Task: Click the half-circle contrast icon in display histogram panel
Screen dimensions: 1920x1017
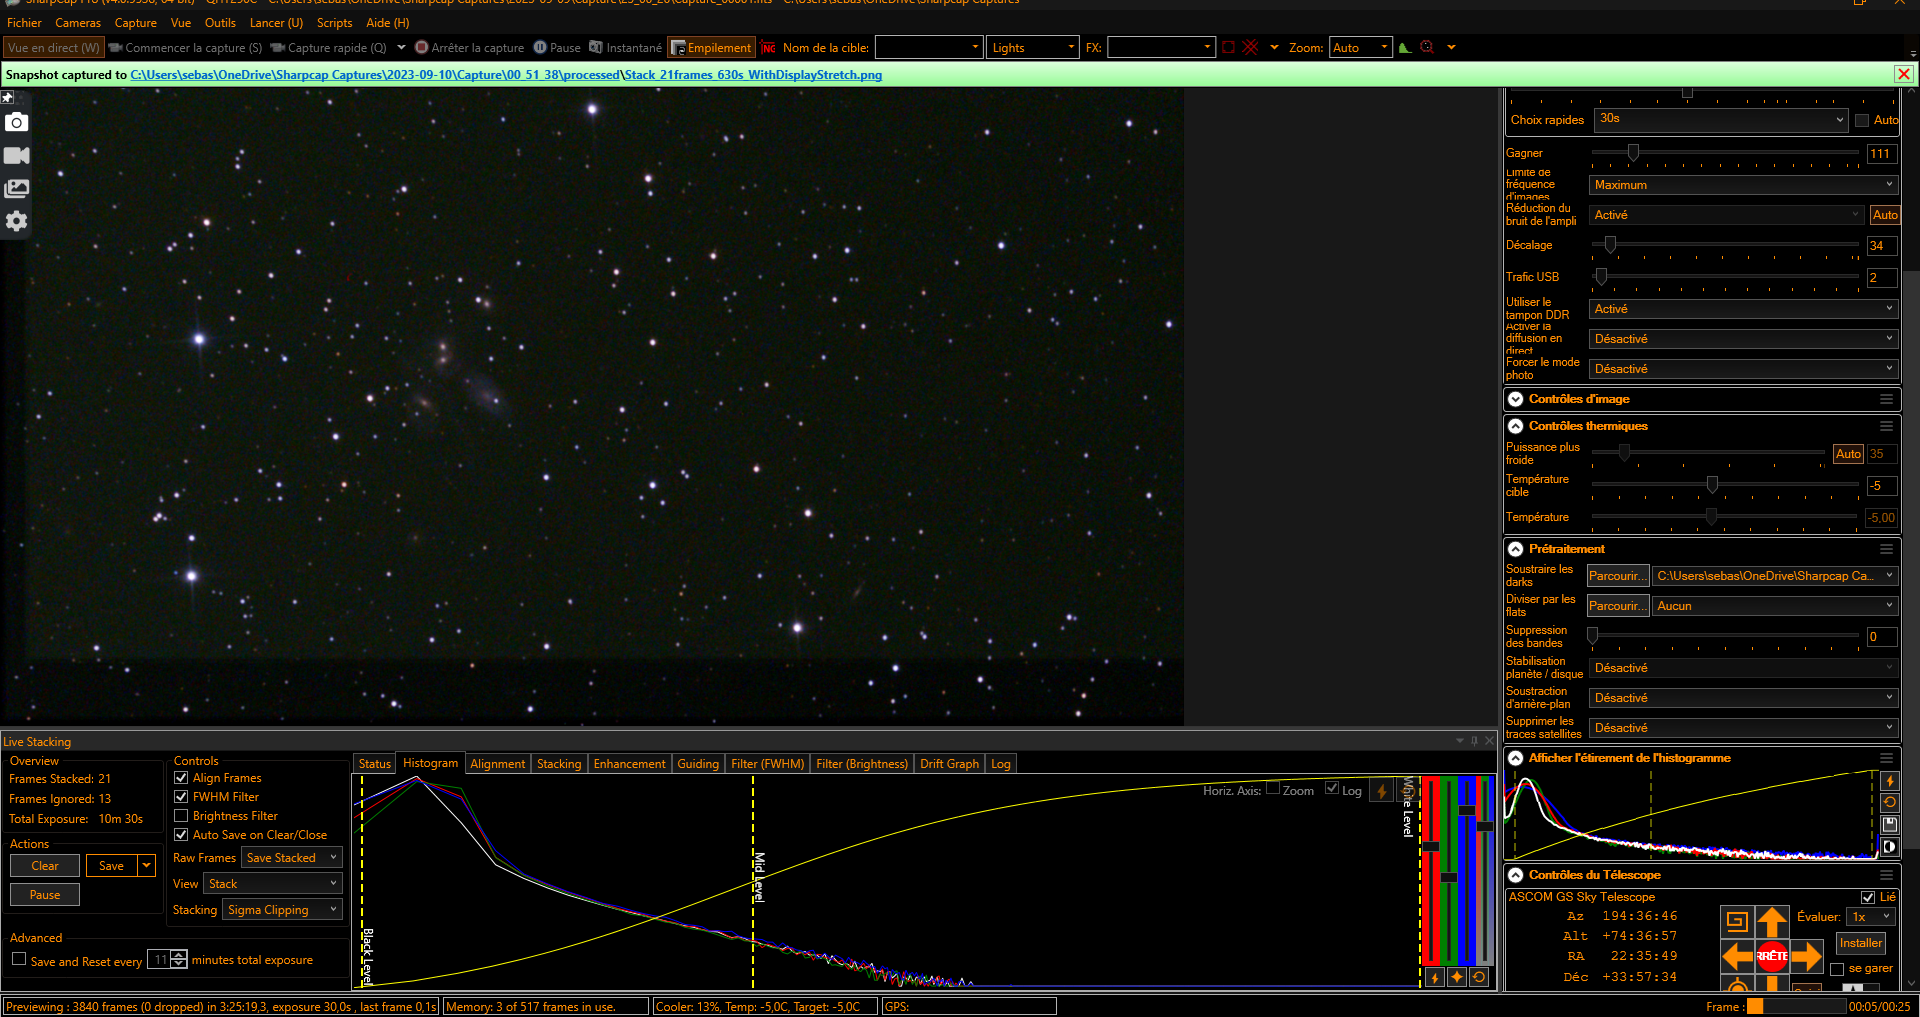Action: click(x=1889, y=846)
